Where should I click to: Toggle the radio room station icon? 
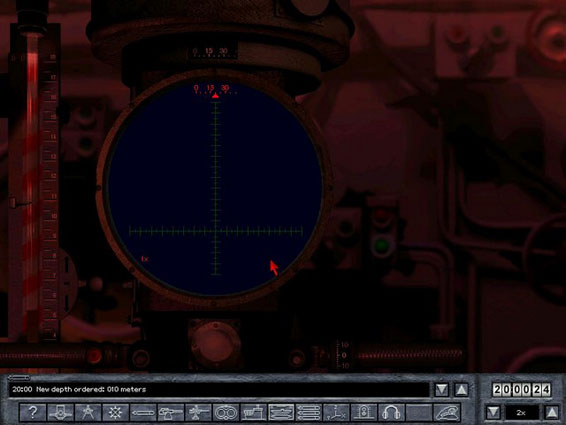(x=364, y=412)
